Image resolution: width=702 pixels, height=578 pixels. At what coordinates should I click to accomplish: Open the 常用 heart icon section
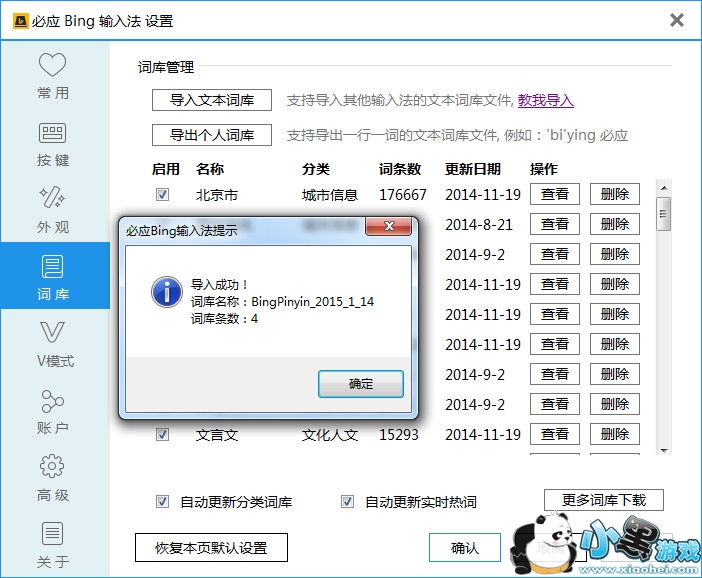click(x=52, y=65)
